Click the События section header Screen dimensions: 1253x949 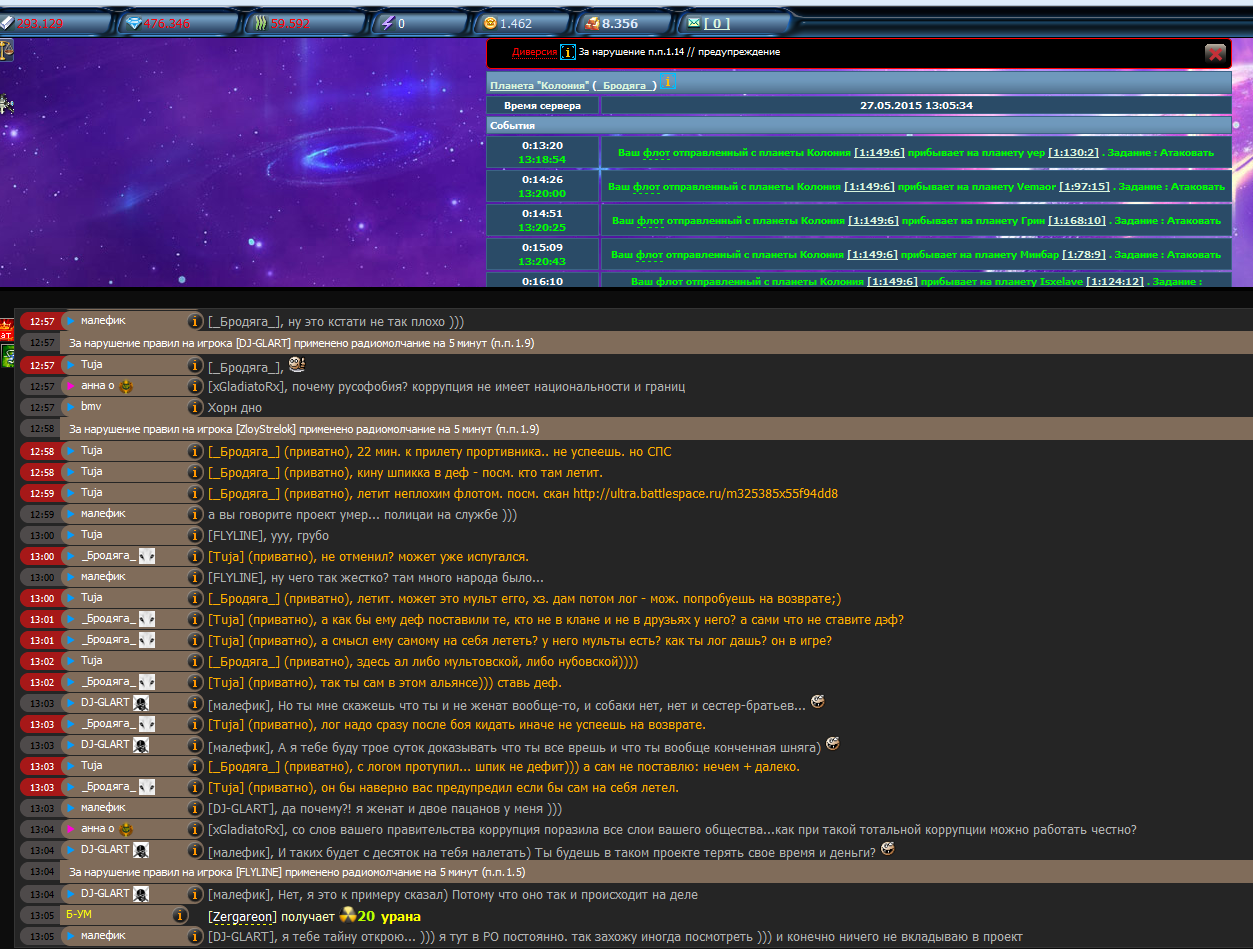point(858,126)
